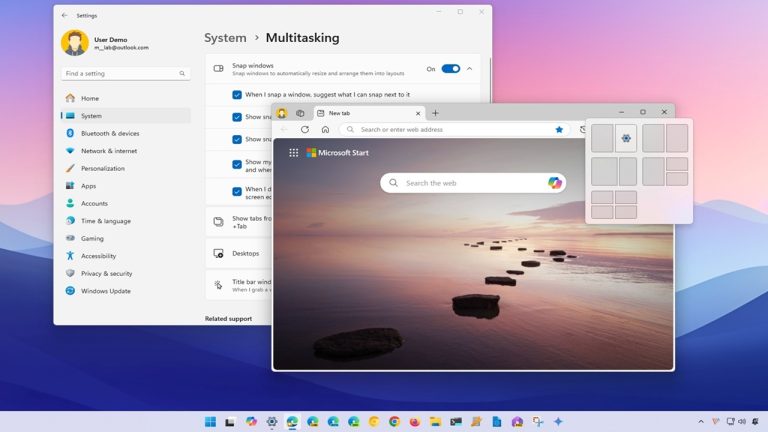Image resolution: width=768 pixels, height=432 pixels.
Task: Click the magnifier in Find a setting box
Action: point(182,73)
